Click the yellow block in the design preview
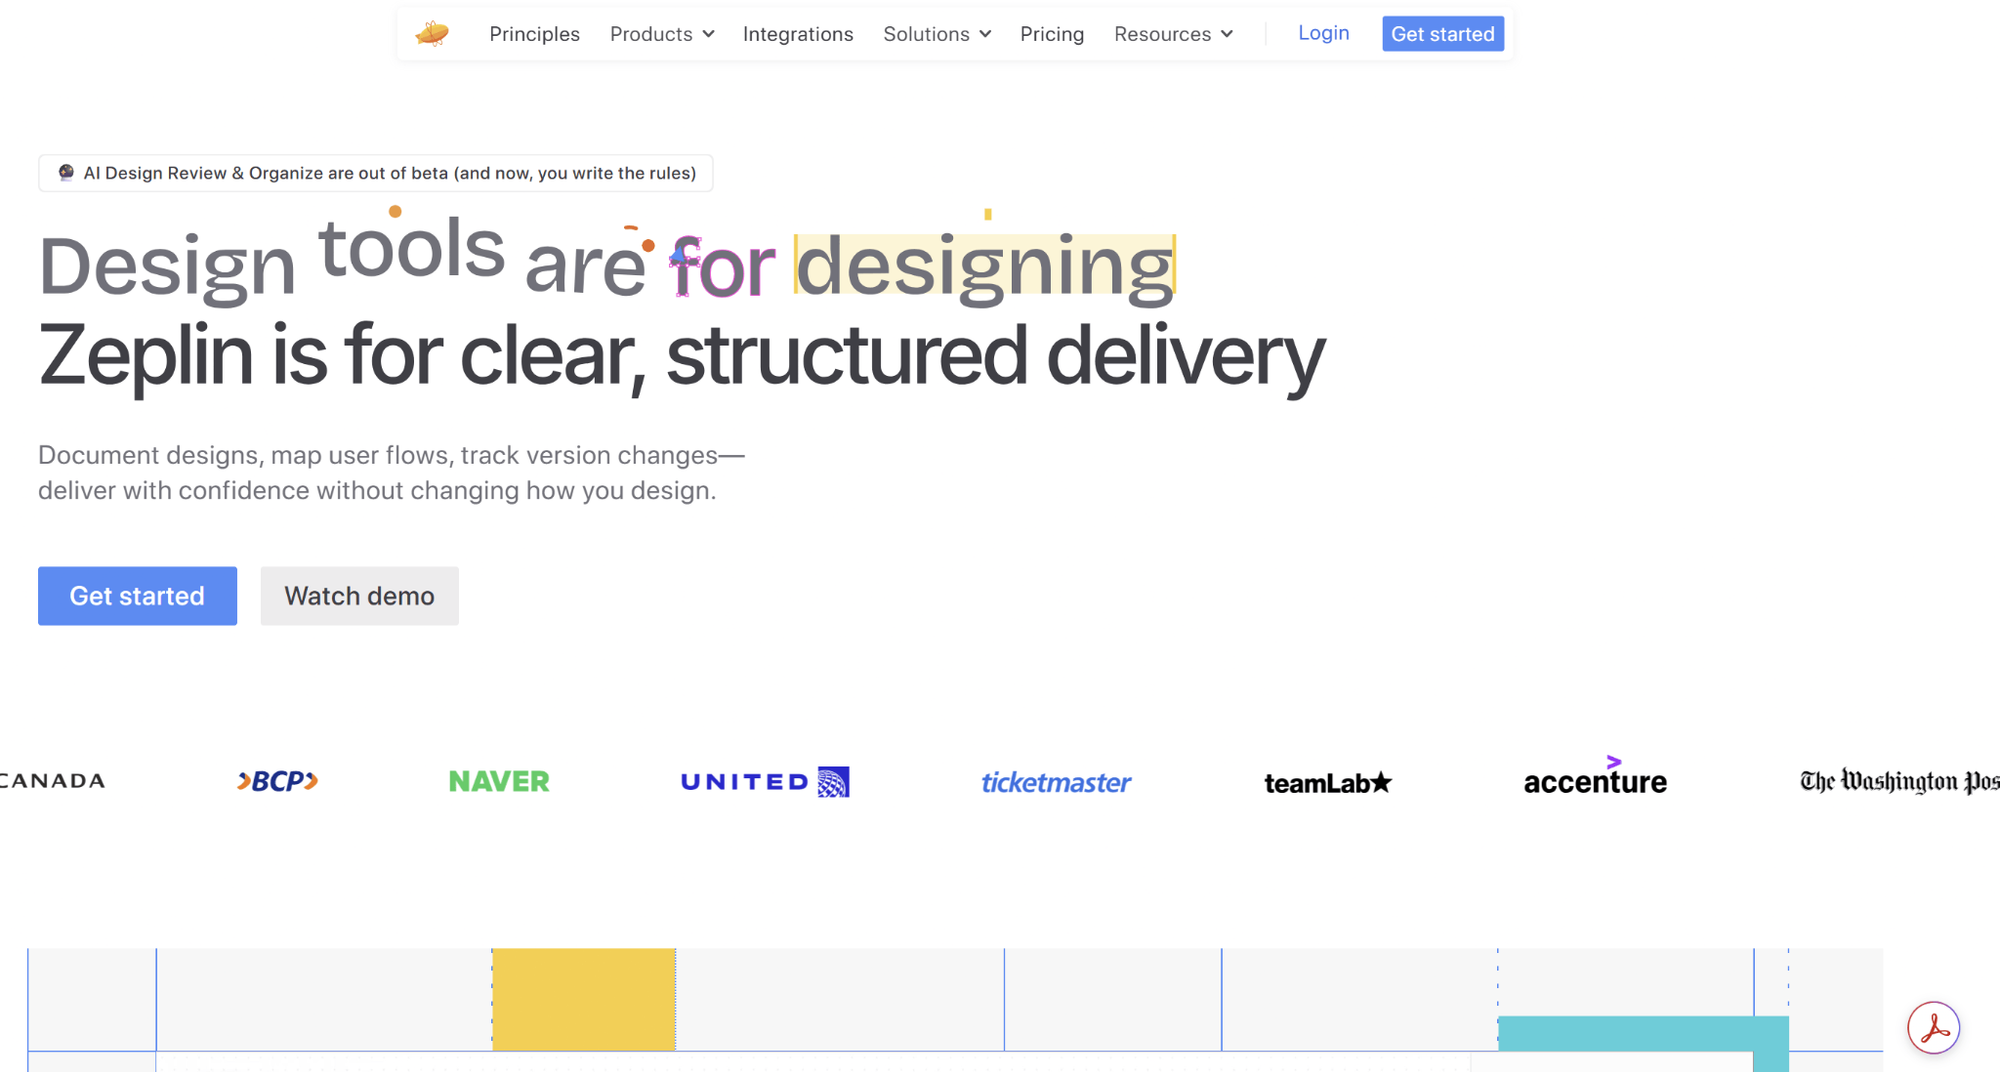This screenshot has width=2000, height=1072. pyautogui.click(x=584, y=999)
